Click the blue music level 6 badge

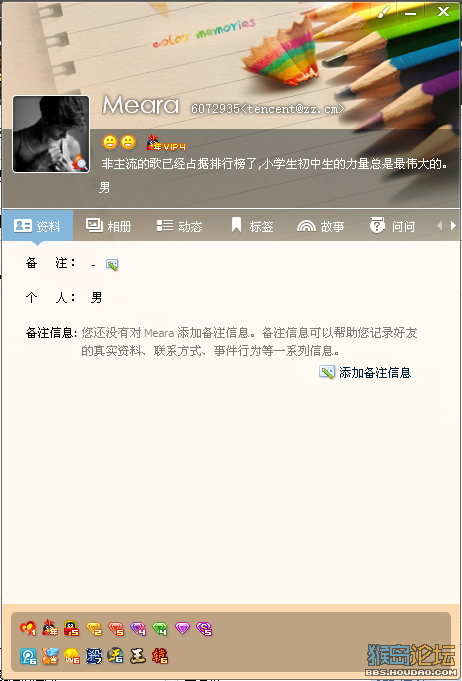pos(28,656)
